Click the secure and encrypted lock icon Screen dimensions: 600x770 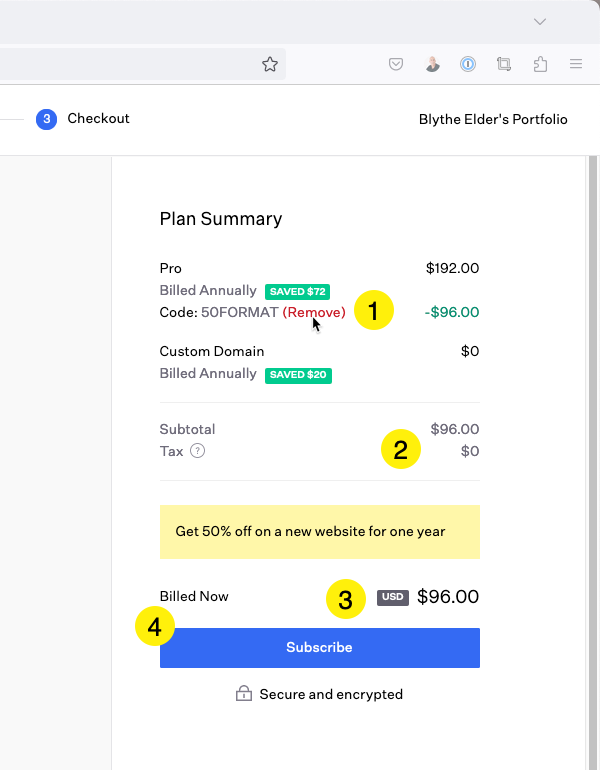244,693
